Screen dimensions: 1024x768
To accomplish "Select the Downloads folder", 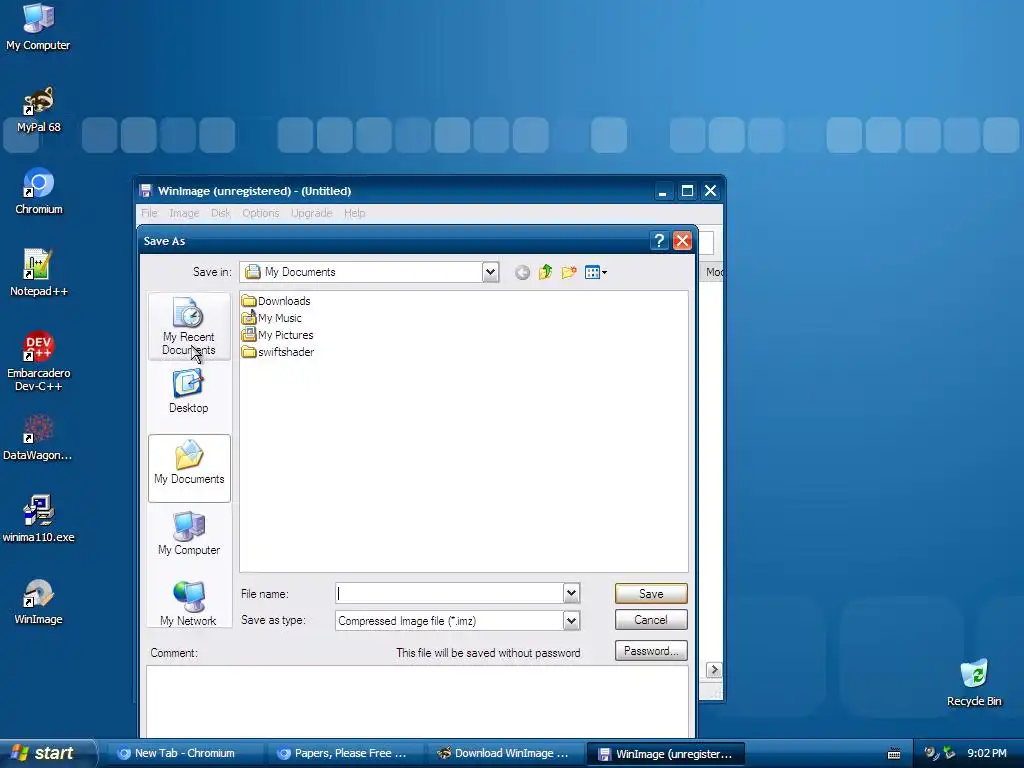I will pyautogui.click(x=276, y=301).
